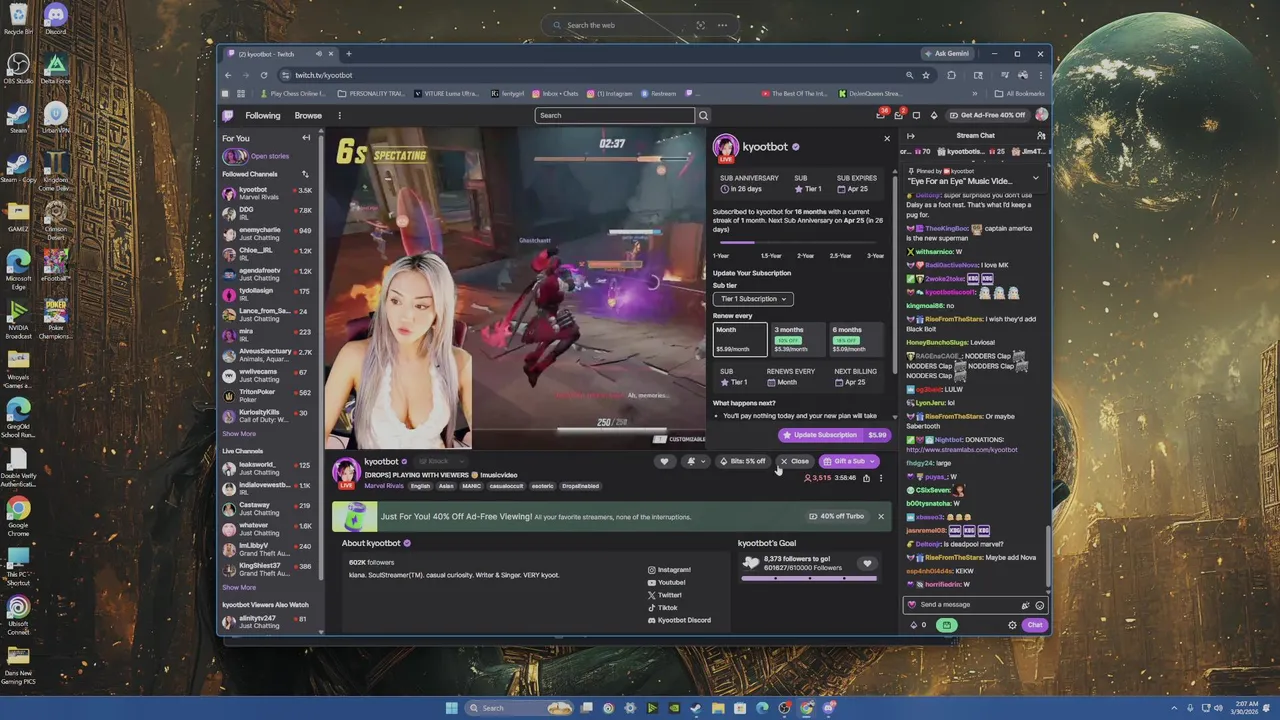Open the Following tab in Twitch nav
Screen dimensions: 1280x720
(x=263, y=115)
